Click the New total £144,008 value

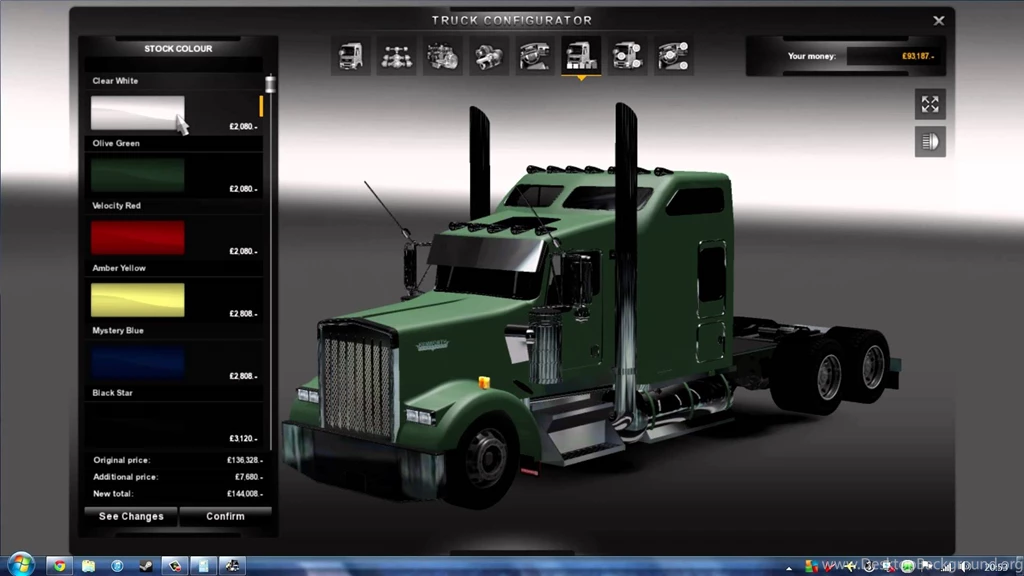click(245, 494)
